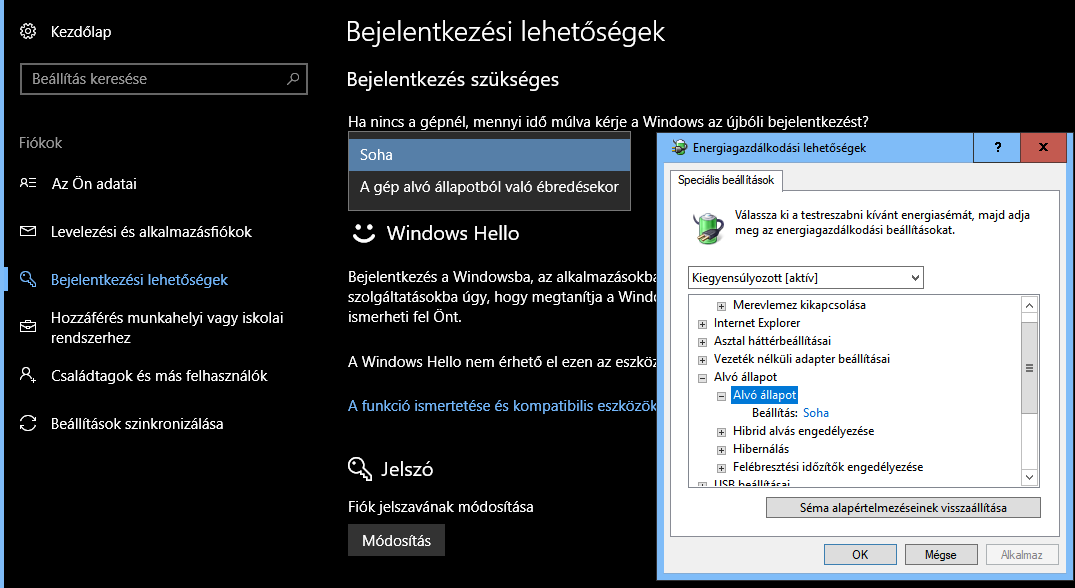Viewport: 1075px width, 588px height.
Task: Select Asztal háttérbeállításai tree row
Action: click(x=772, y=341)
